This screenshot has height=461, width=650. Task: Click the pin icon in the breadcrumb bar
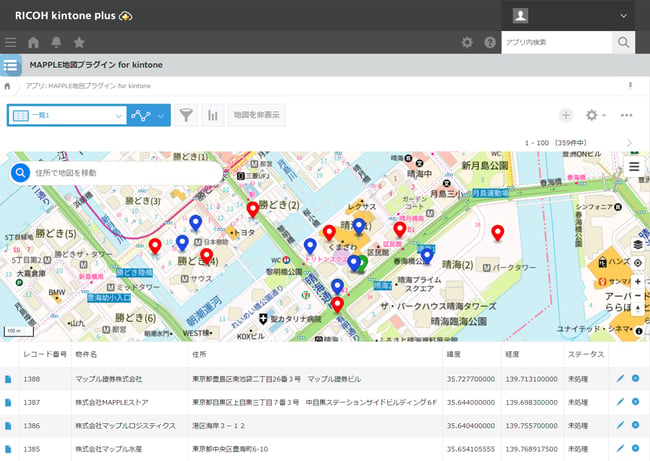pos(630,86)
